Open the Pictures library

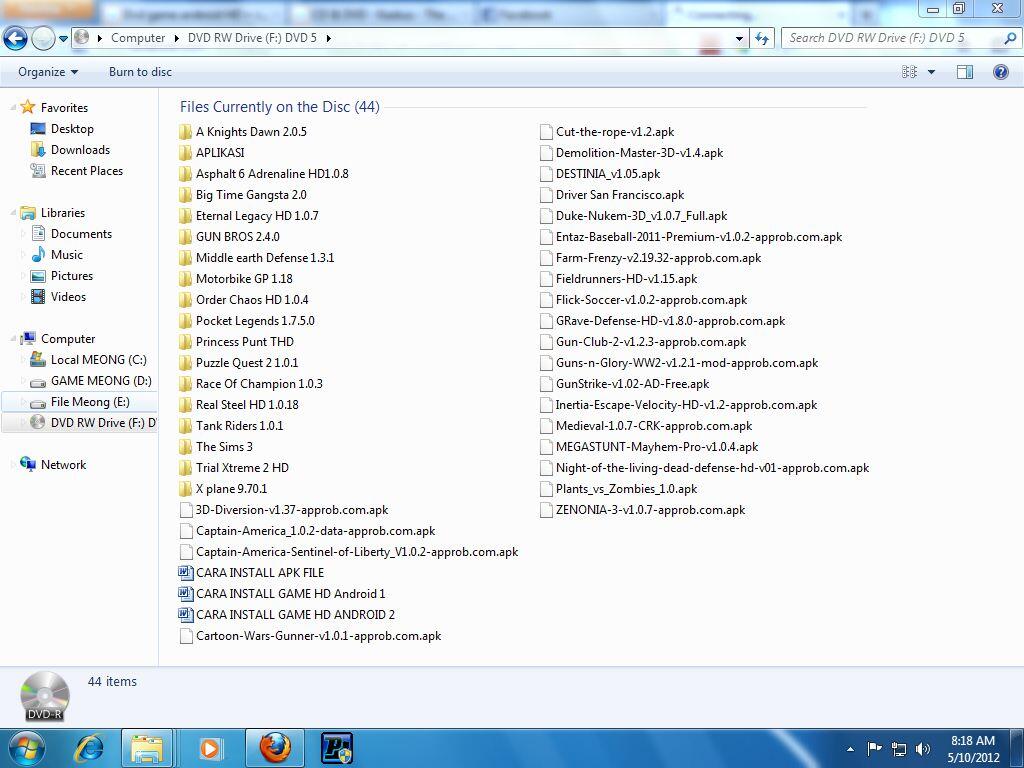[72, 276]
